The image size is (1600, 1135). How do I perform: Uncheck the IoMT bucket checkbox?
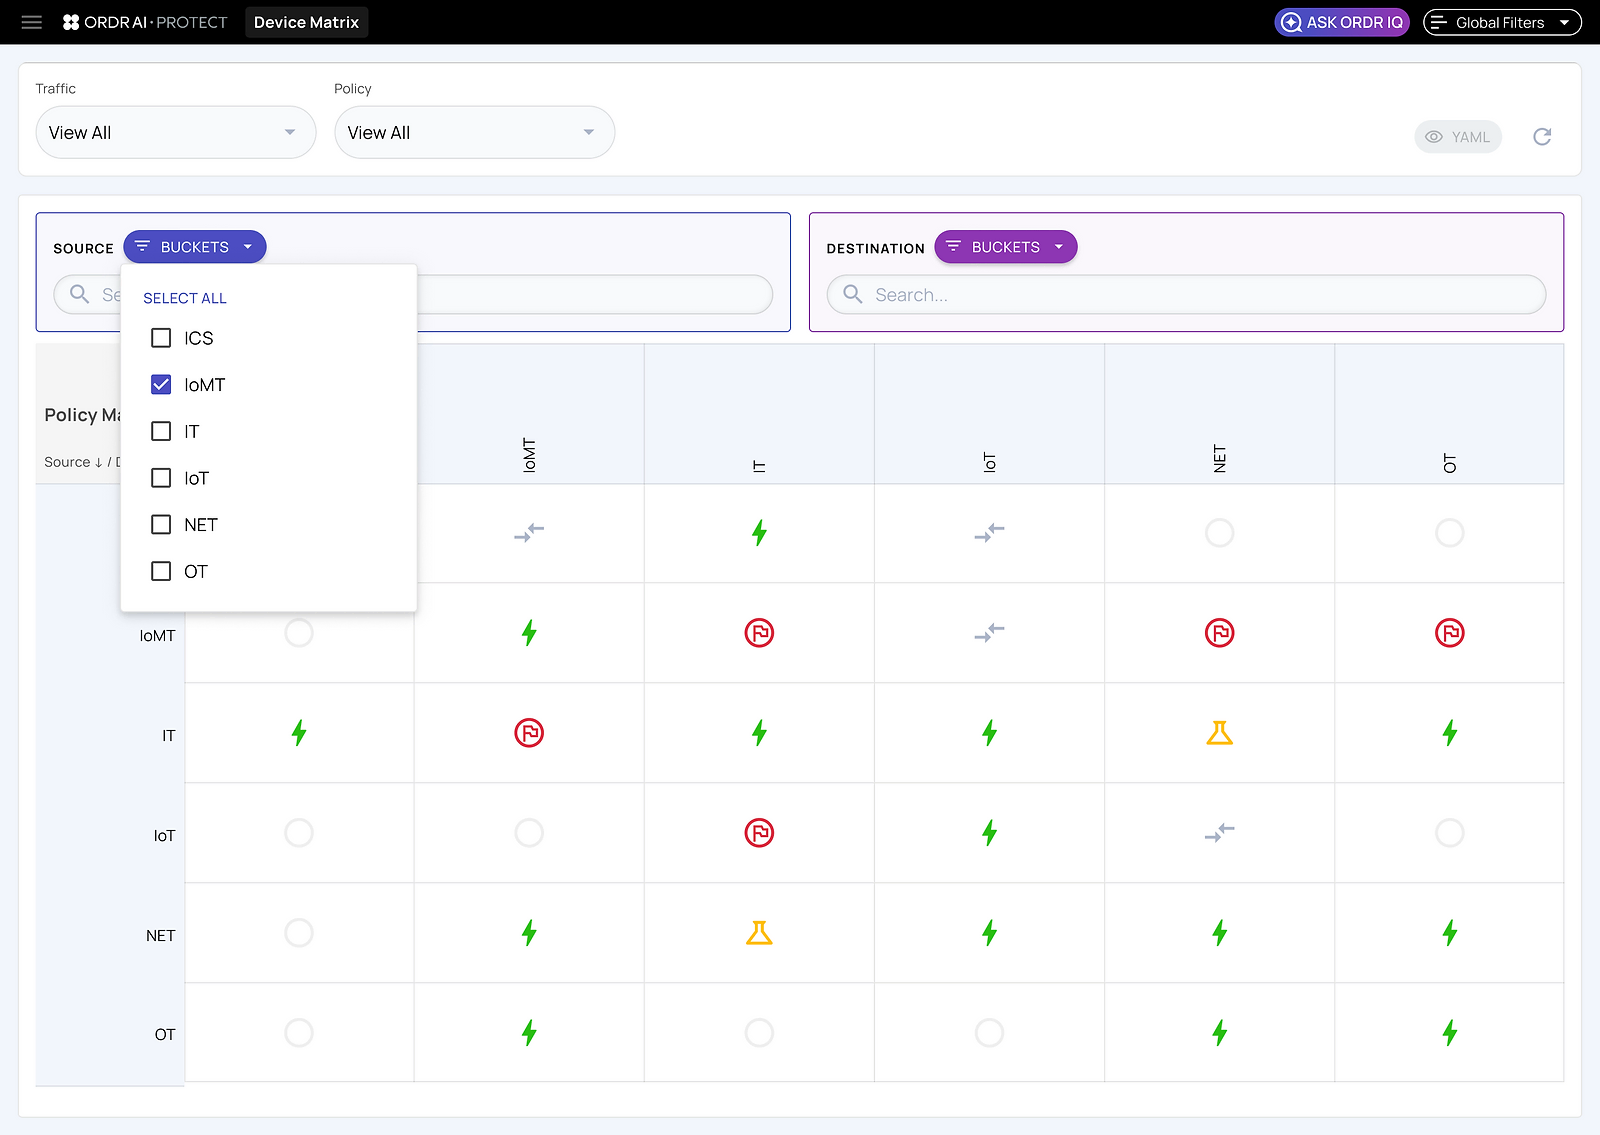click(161, 384)
